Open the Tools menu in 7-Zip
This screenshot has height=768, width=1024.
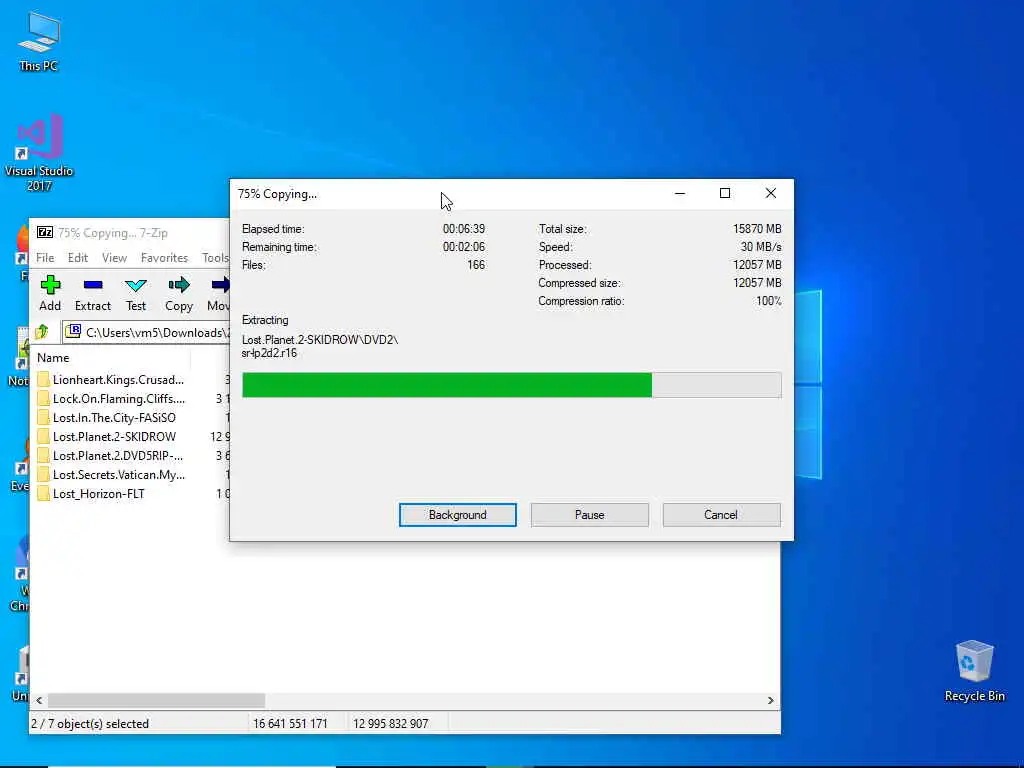(215, 258)
